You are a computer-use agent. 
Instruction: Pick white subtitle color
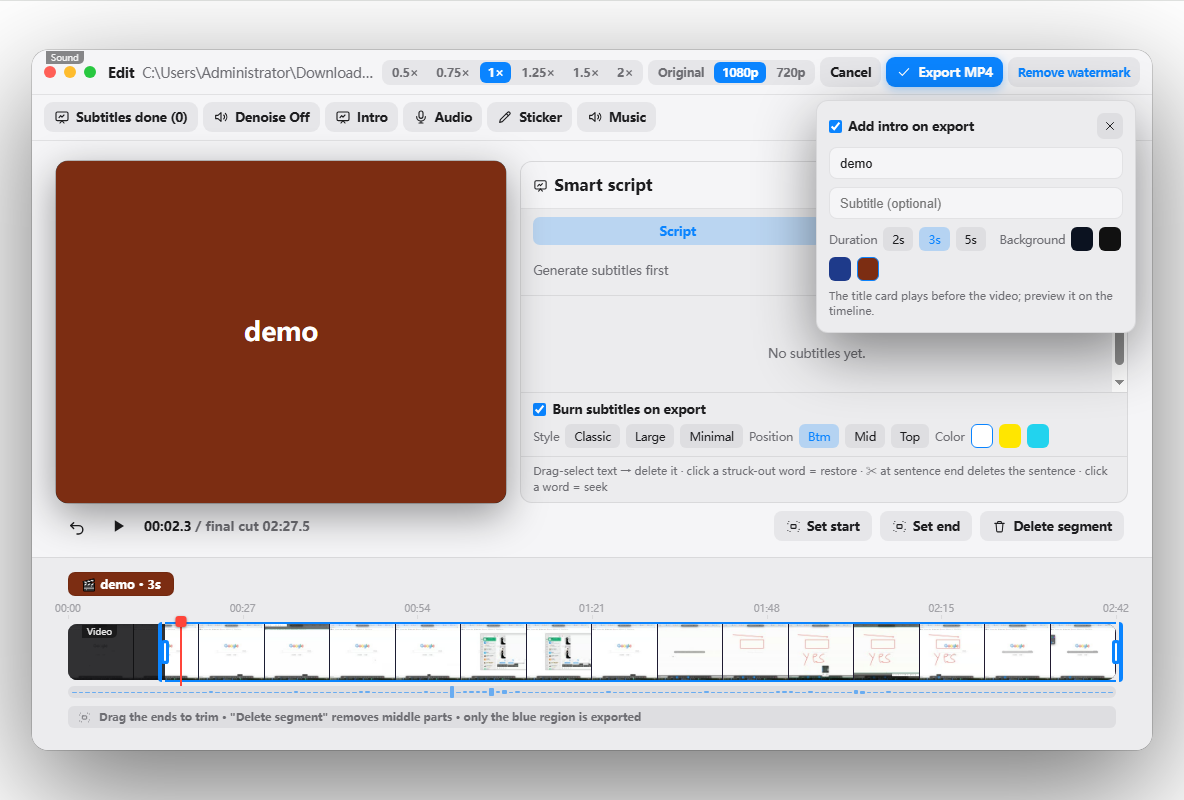(x=982, y=436)
